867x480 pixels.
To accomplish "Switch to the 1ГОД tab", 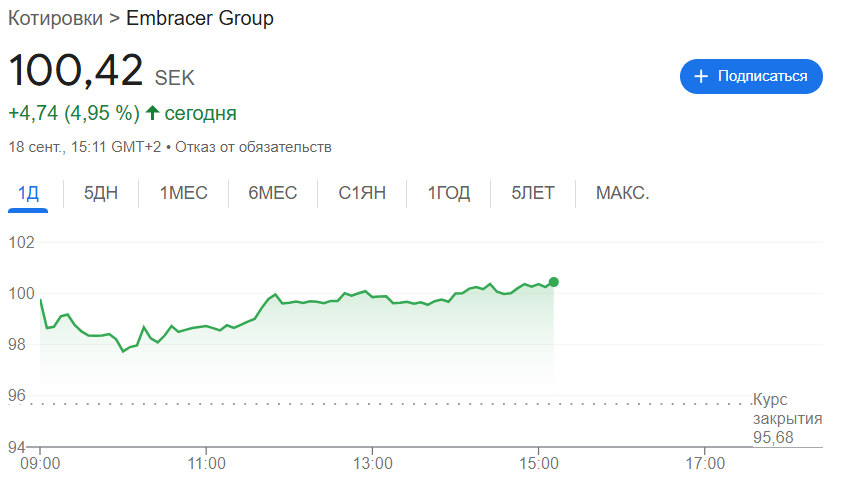I will click(x=449, y=193).
